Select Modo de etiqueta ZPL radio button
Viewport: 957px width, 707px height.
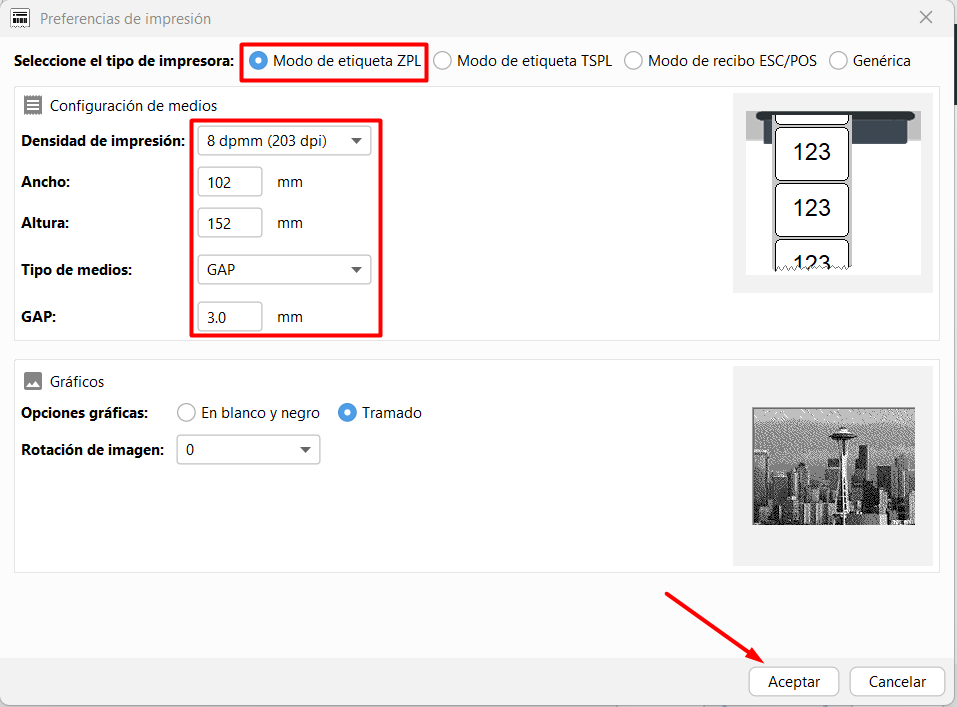pos(258,61)
